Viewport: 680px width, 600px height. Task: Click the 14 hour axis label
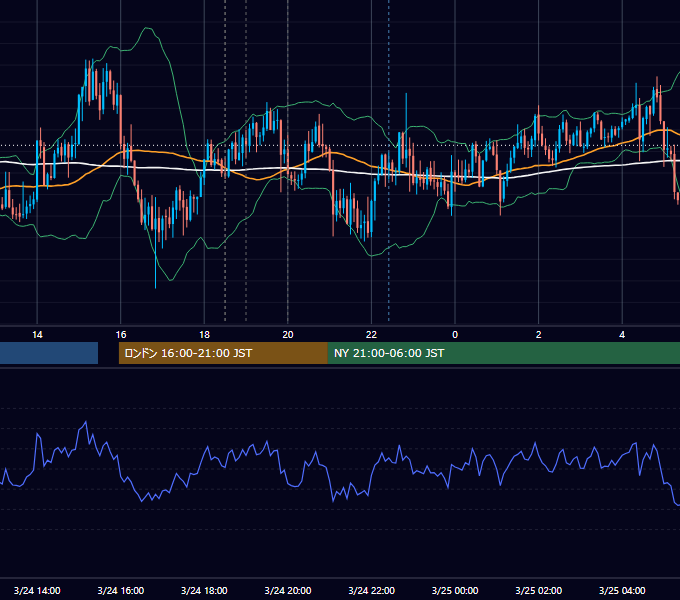(x=37, y=335)
